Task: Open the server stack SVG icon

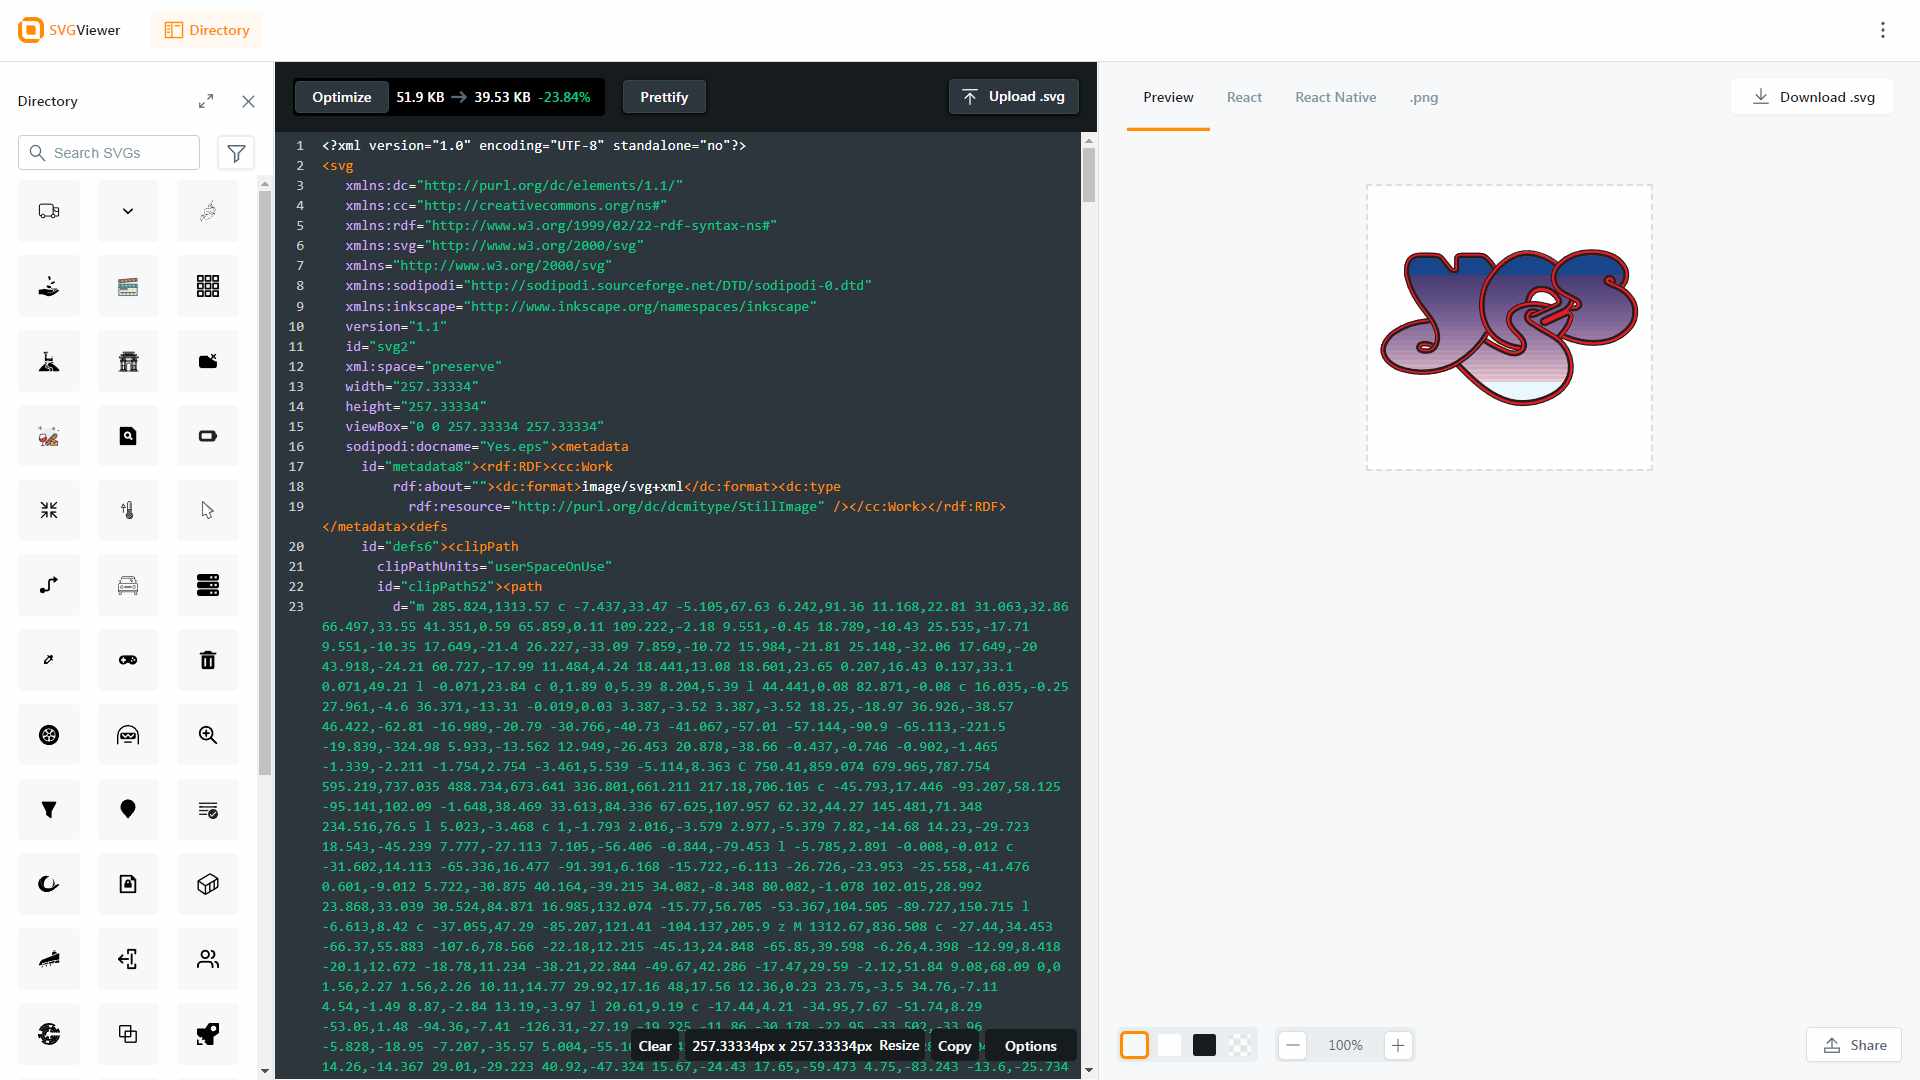Action: click(x=208, y=585)
